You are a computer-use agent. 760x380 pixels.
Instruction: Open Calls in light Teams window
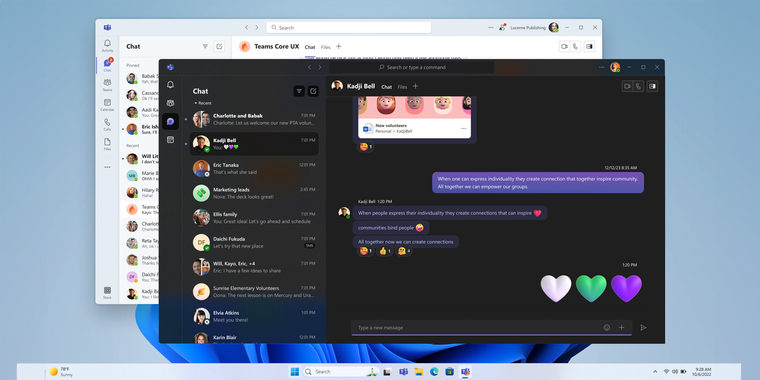(107, 125)
